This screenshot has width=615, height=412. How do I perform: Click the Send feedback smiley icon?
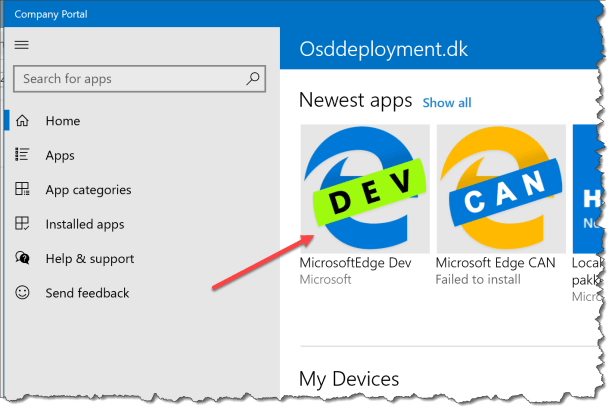coord(22,292)
